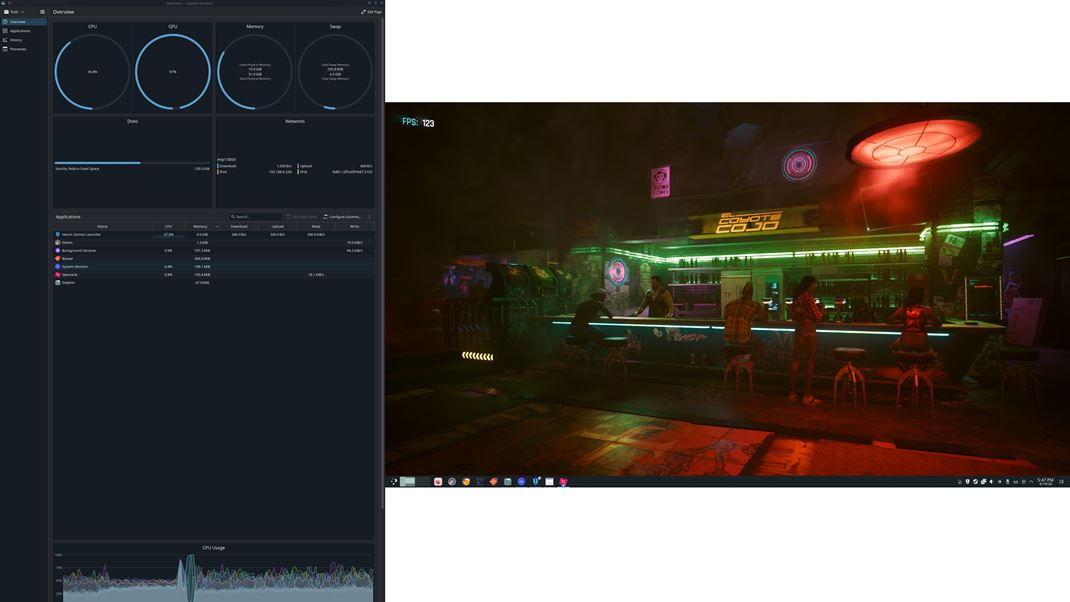Select the Background Services row
Image resolution: width=1070 pixels, height=602 pixels.
coord(214,250)
